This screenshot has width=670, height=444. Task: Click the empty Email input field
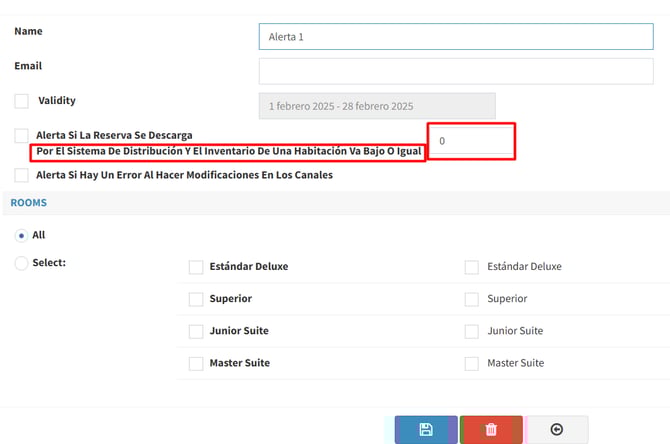pos(455,71)
